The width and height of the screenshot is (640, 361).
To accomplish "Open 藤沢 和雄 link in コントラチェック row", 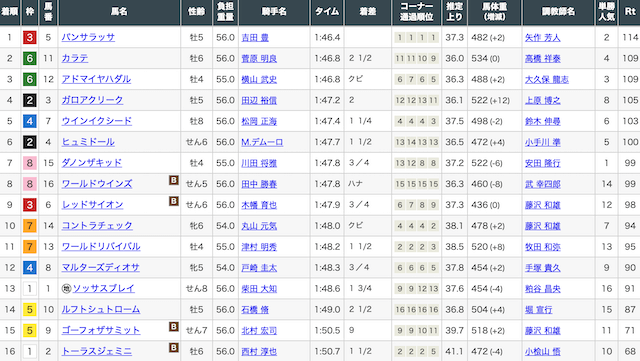I will 542,226.
